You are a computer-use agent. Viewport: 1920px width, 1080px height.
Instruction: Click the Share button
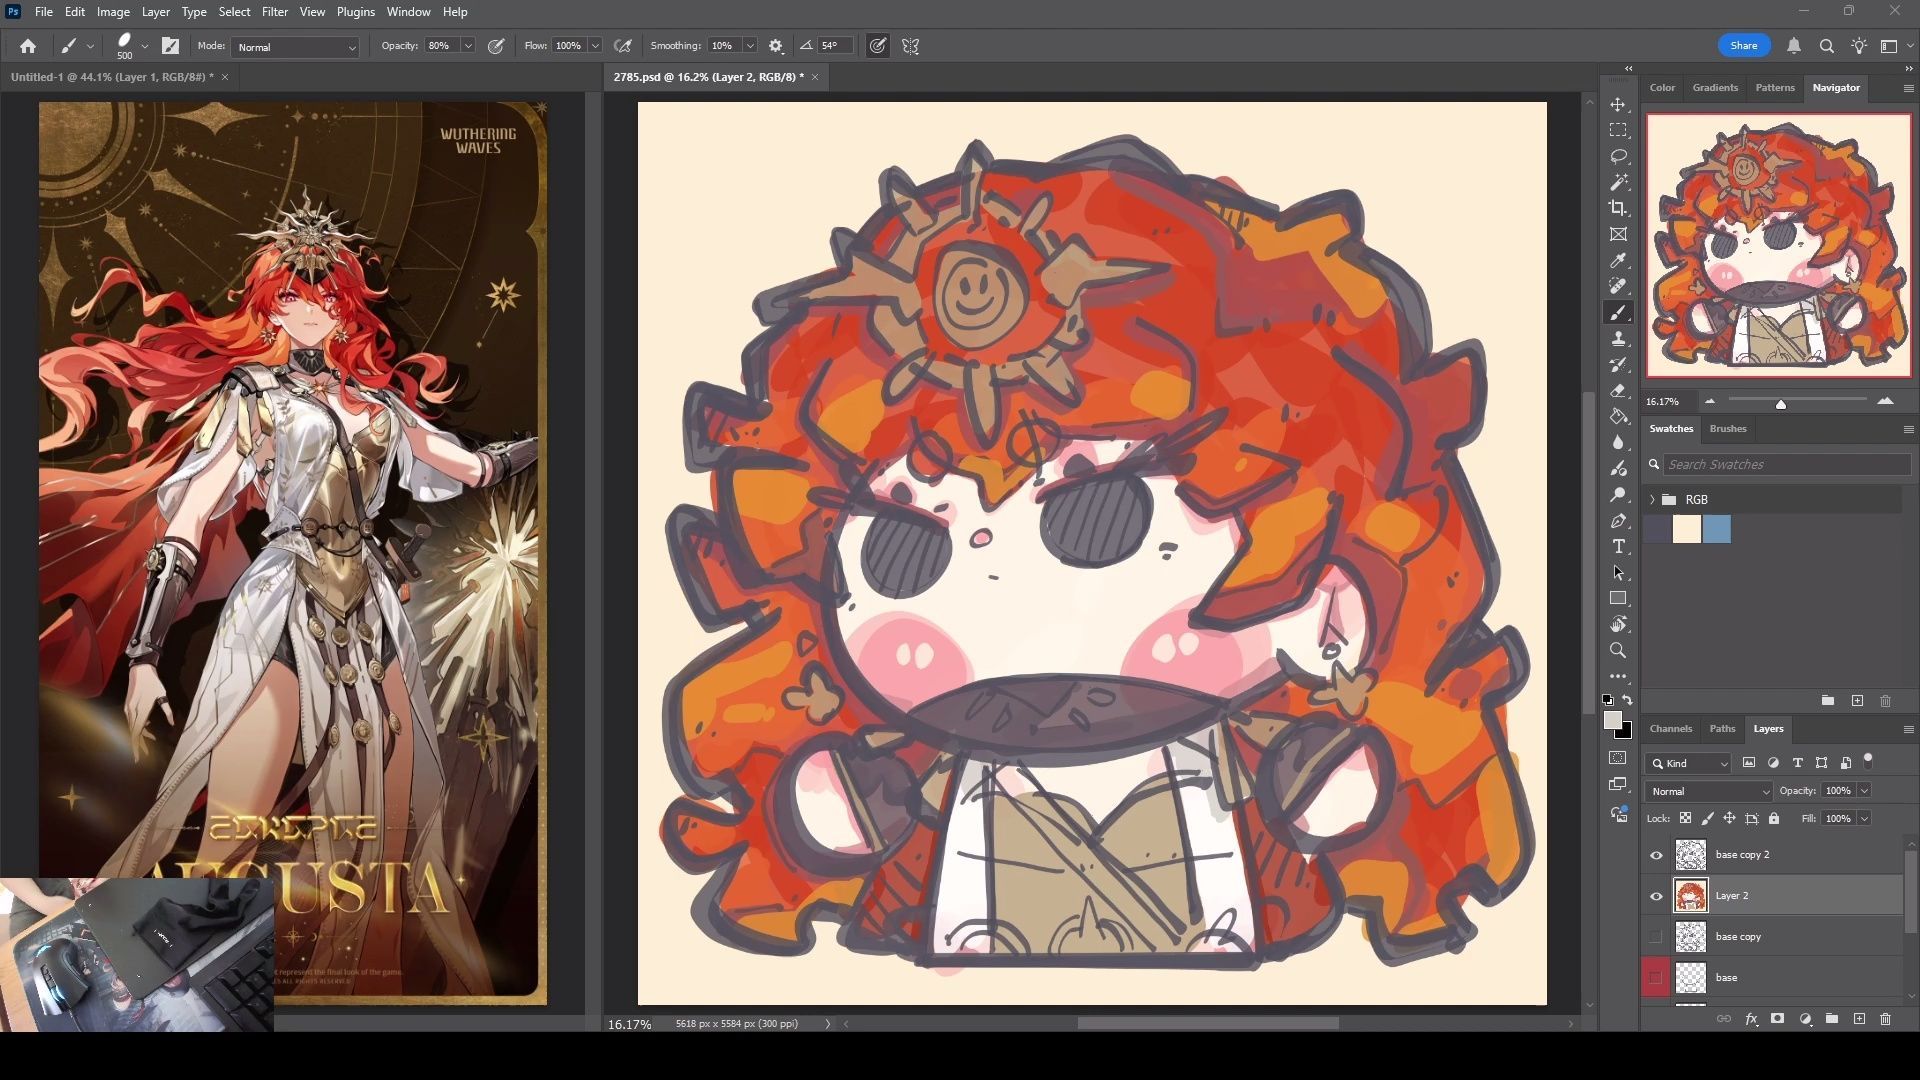point(1743,46)
